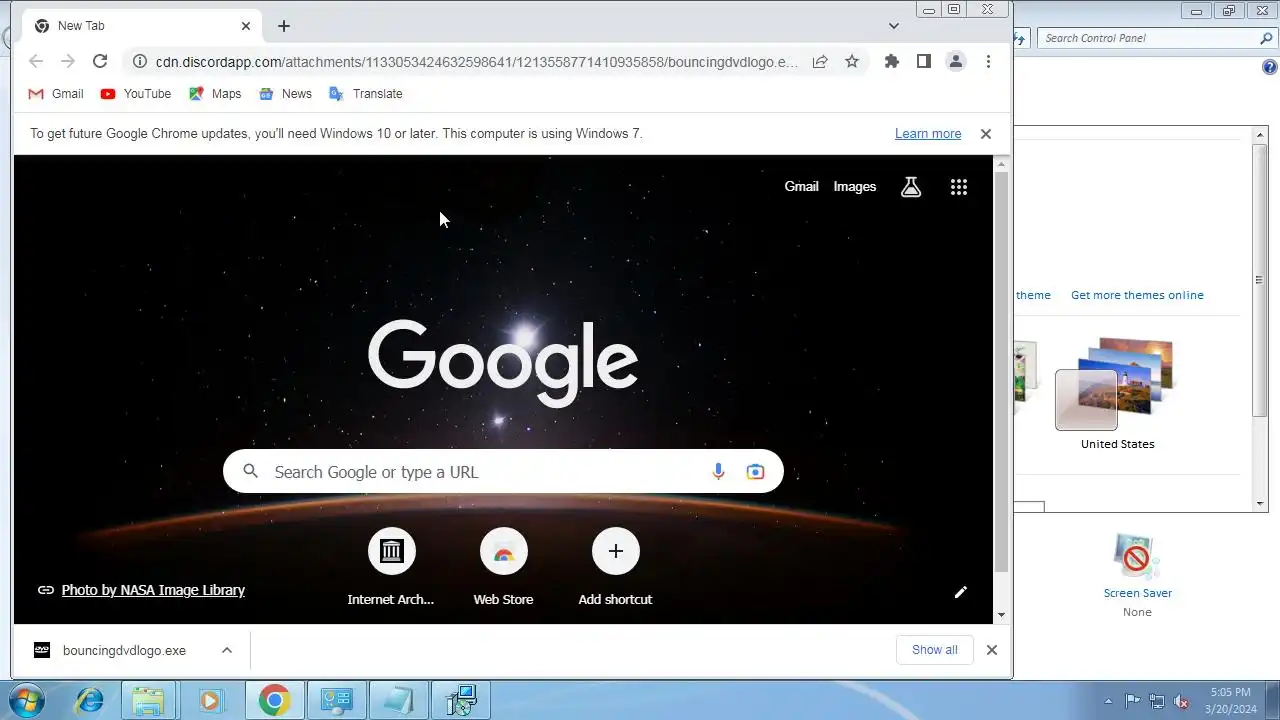View site information icon in address bar

139,61
